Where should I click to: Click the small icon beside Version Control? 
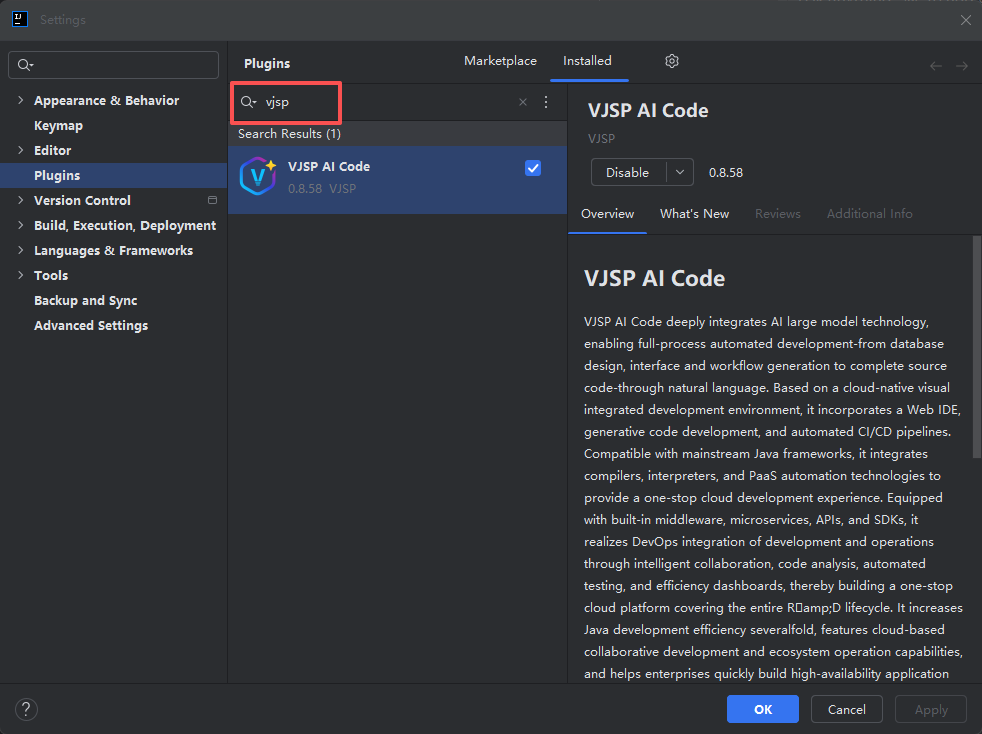(211, 200)
